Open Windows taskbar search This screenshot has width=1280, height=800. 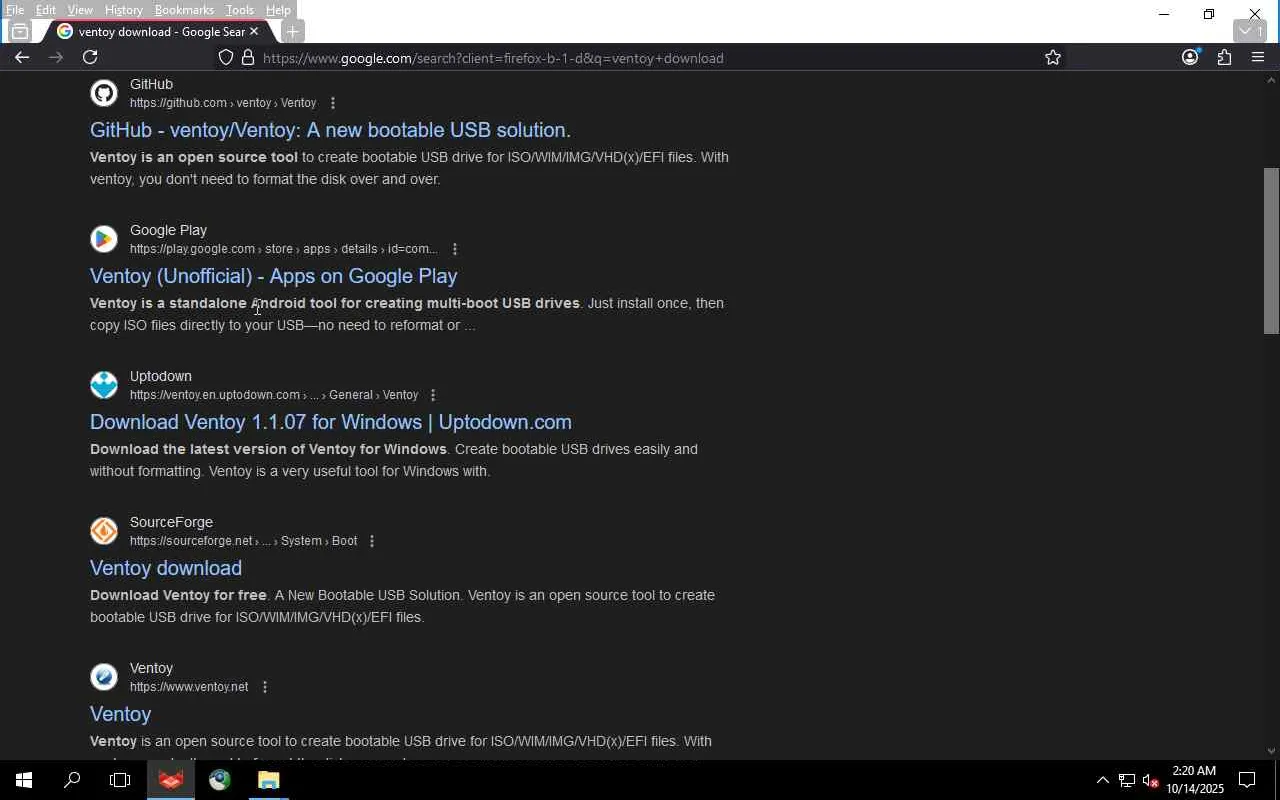(x=72, y=780)
